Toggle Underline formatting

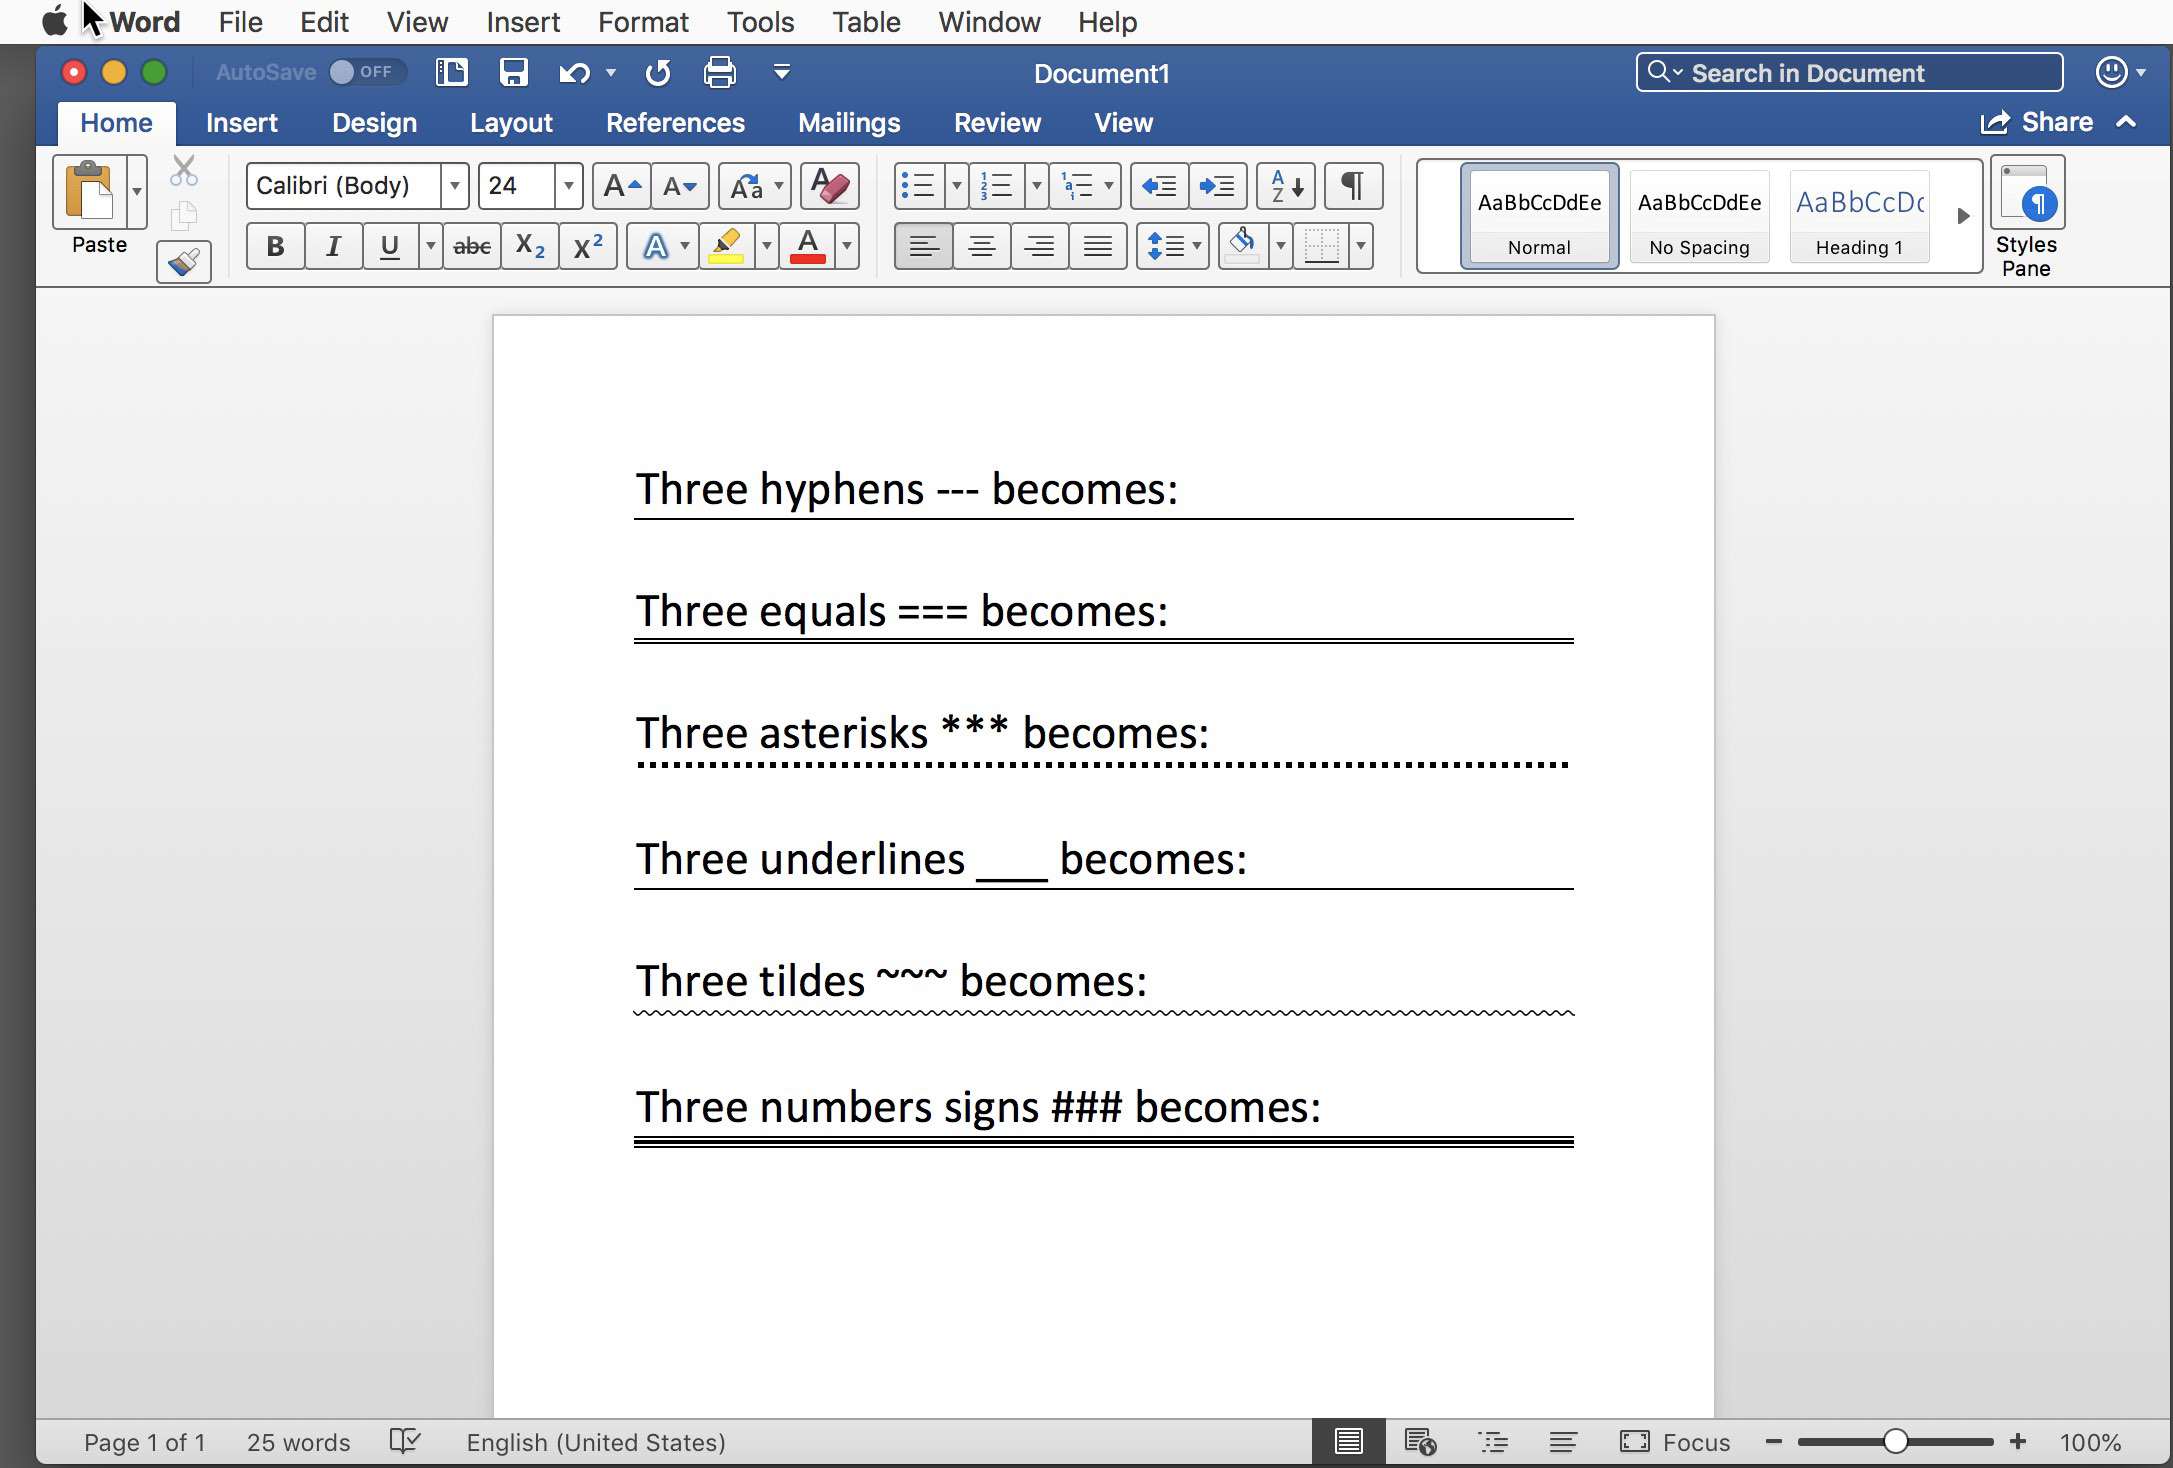[x=390, y=246]
